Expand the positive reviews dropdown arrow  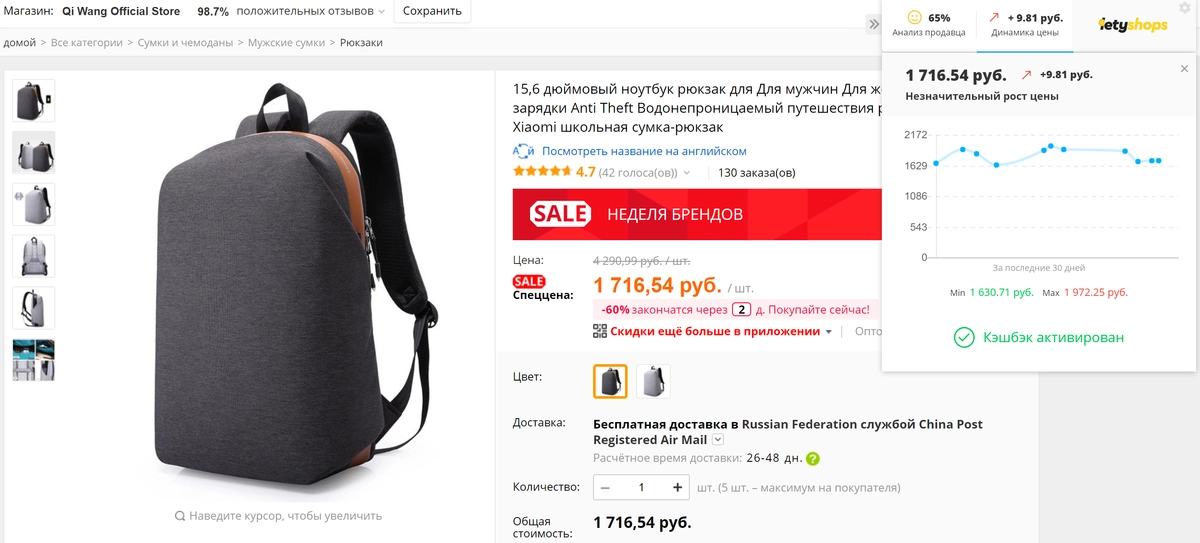(382, 12)
